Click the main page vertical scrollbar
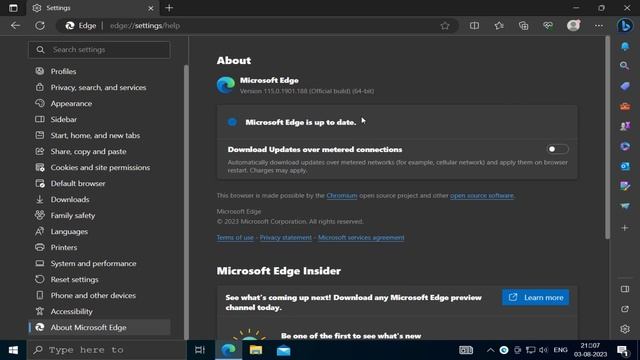 coord(607,137)
